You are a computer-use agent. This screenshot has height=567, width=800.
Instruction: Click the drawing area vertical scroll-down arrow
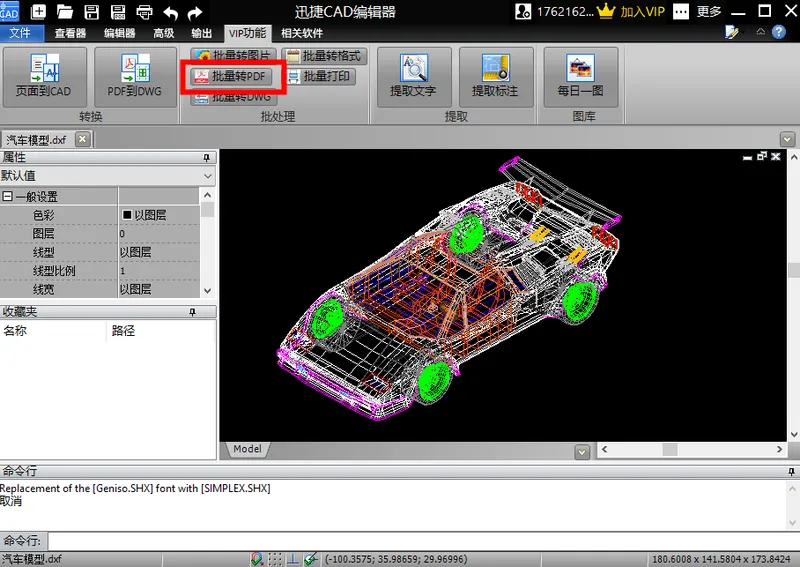(x=794, y=435)
